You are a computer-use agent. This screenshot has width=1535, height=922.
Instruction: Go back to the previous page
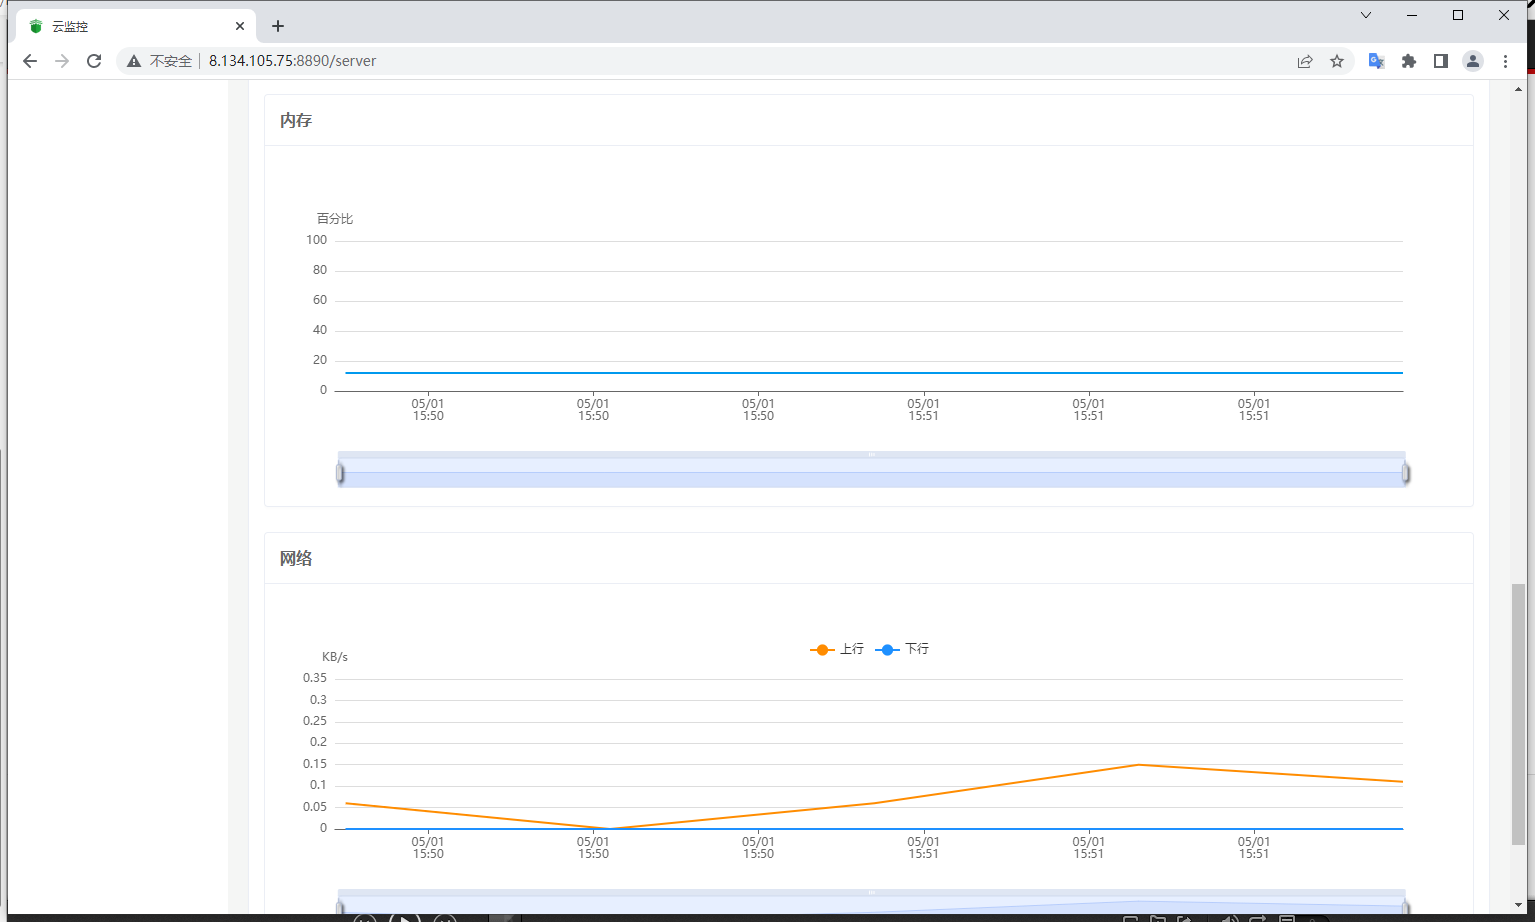click(30, 61)
